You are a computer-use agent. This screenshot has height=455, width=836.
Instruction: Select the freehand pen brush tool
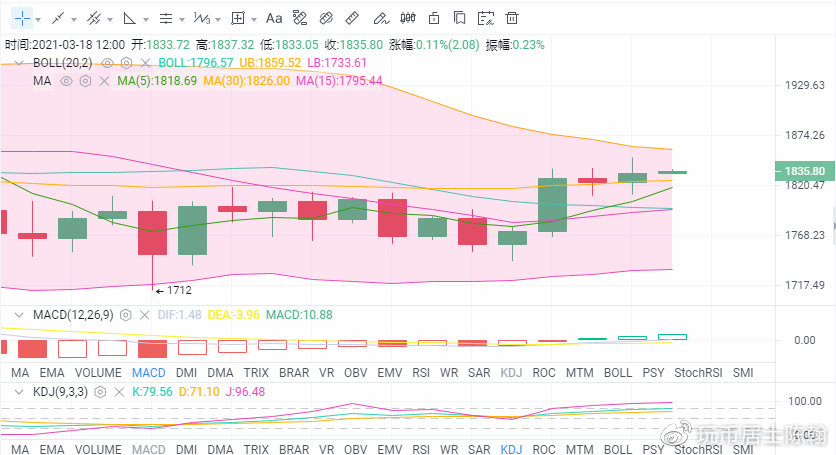381,19
